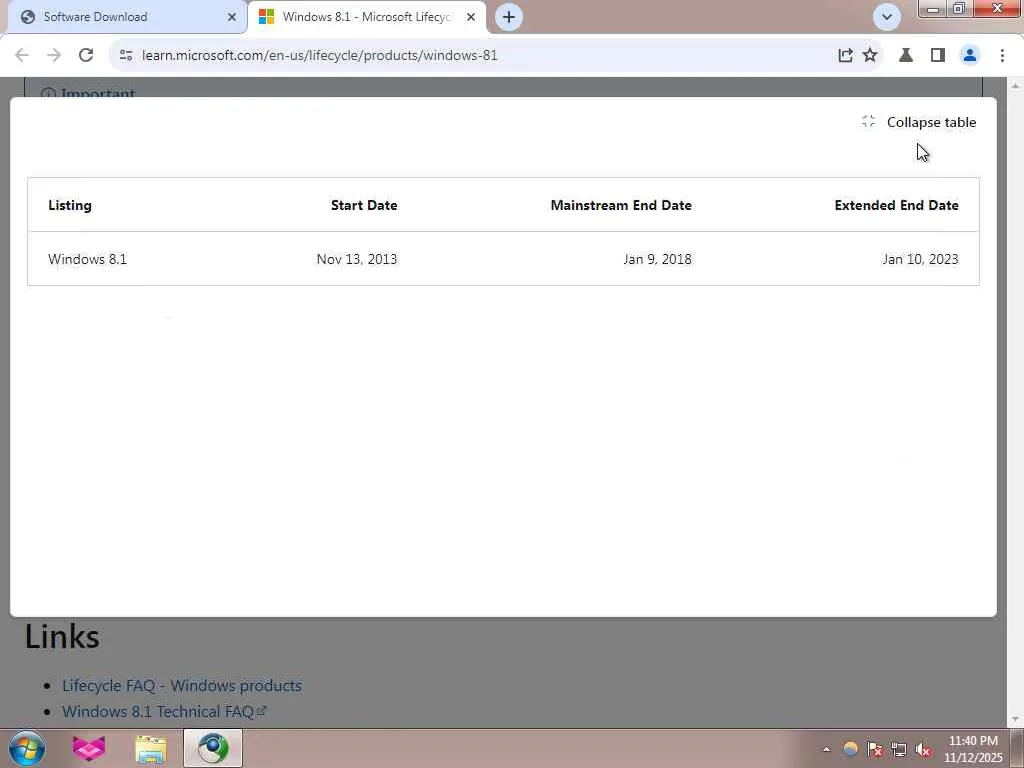Open Chrome Labs flask icon
Viewport: 1024px width, 768px height.
click(906, 56)
